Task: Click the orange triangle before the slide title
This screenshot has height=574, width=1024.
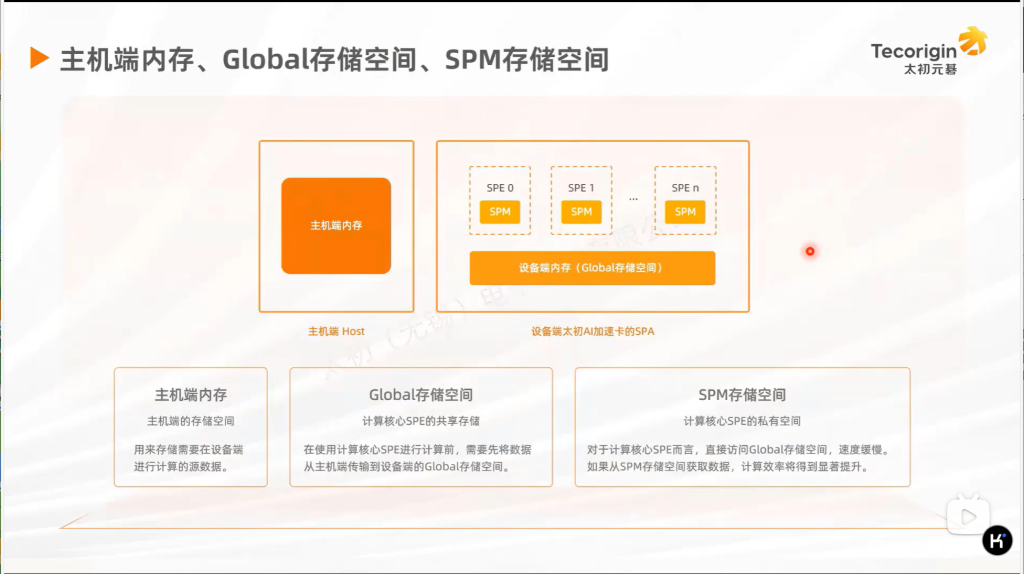Action: (40, 58)
